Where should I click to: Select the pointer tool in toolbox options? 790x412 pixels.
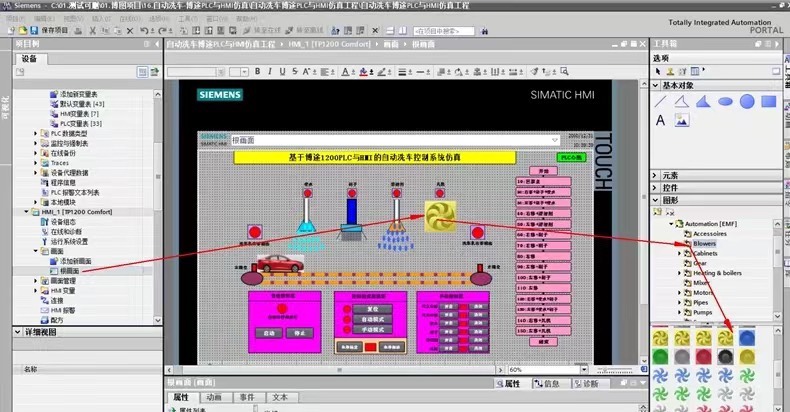658,71
